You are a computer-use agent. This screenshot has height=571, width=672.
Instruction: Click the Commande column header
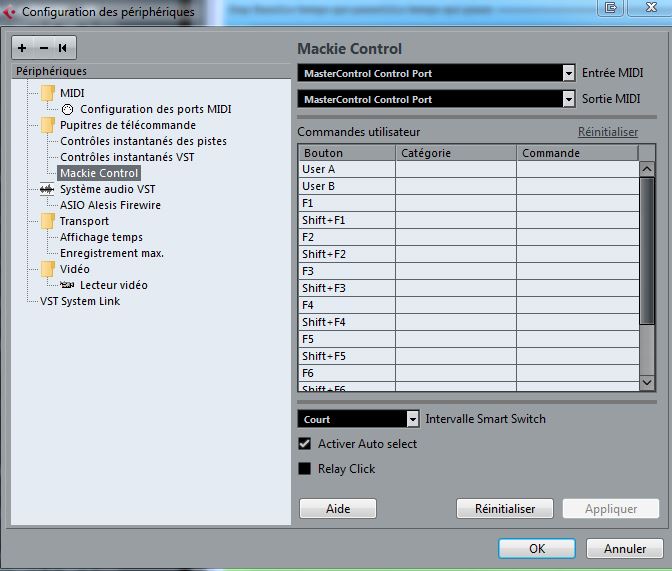tap(578, 153)
